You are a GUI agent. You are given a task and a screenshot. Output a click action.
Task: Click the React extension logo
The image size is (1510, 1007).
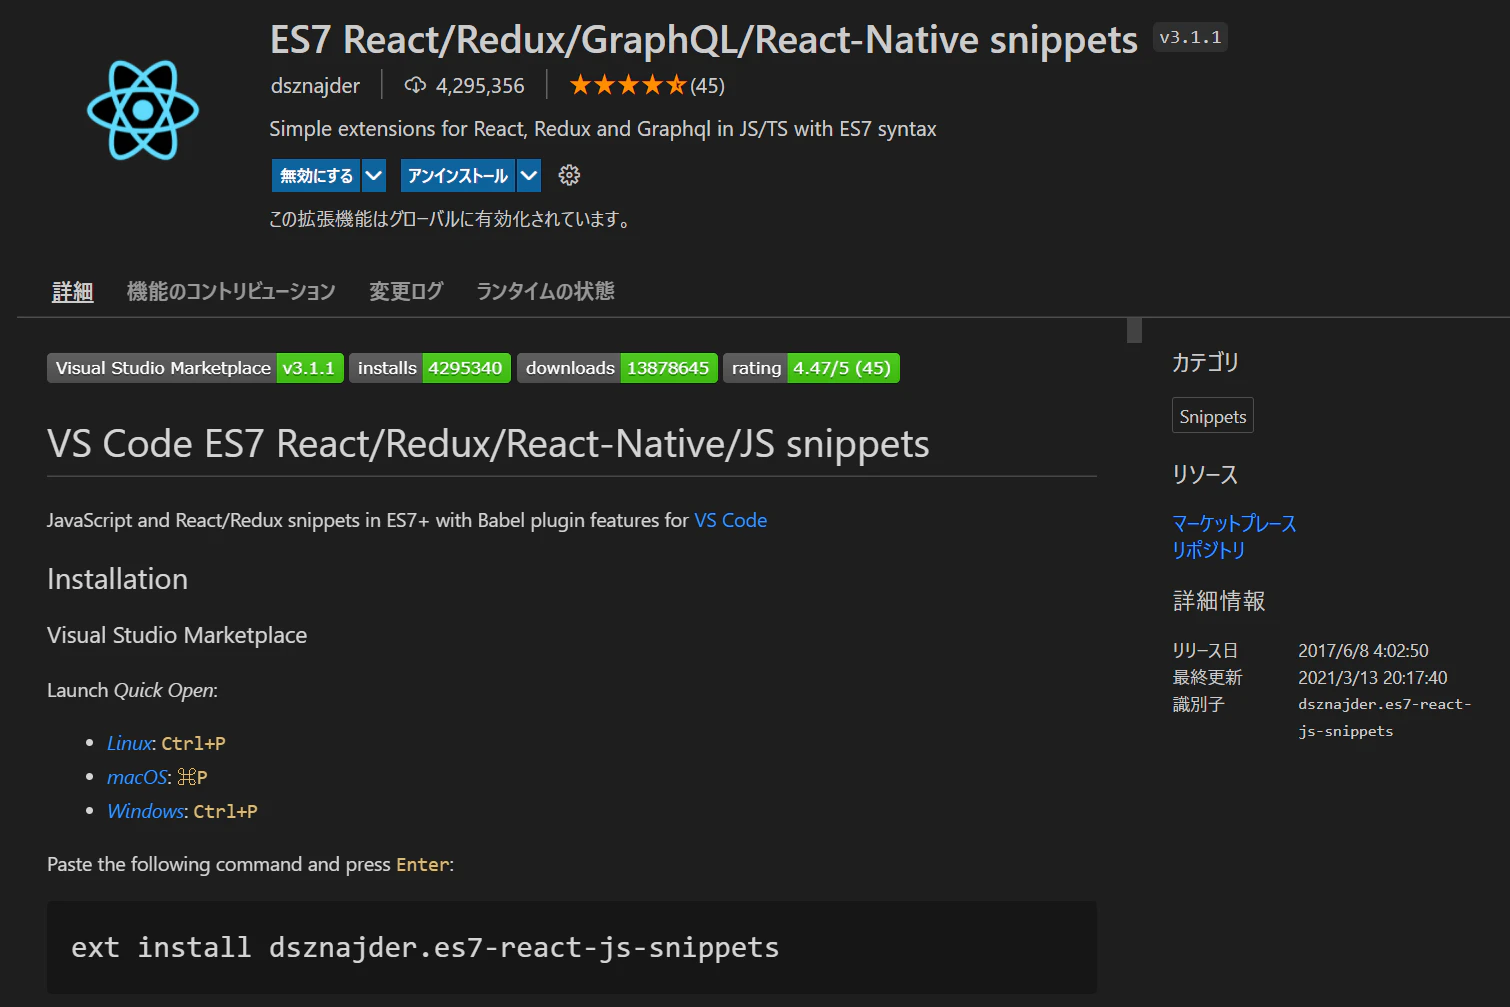pos(143,110)
